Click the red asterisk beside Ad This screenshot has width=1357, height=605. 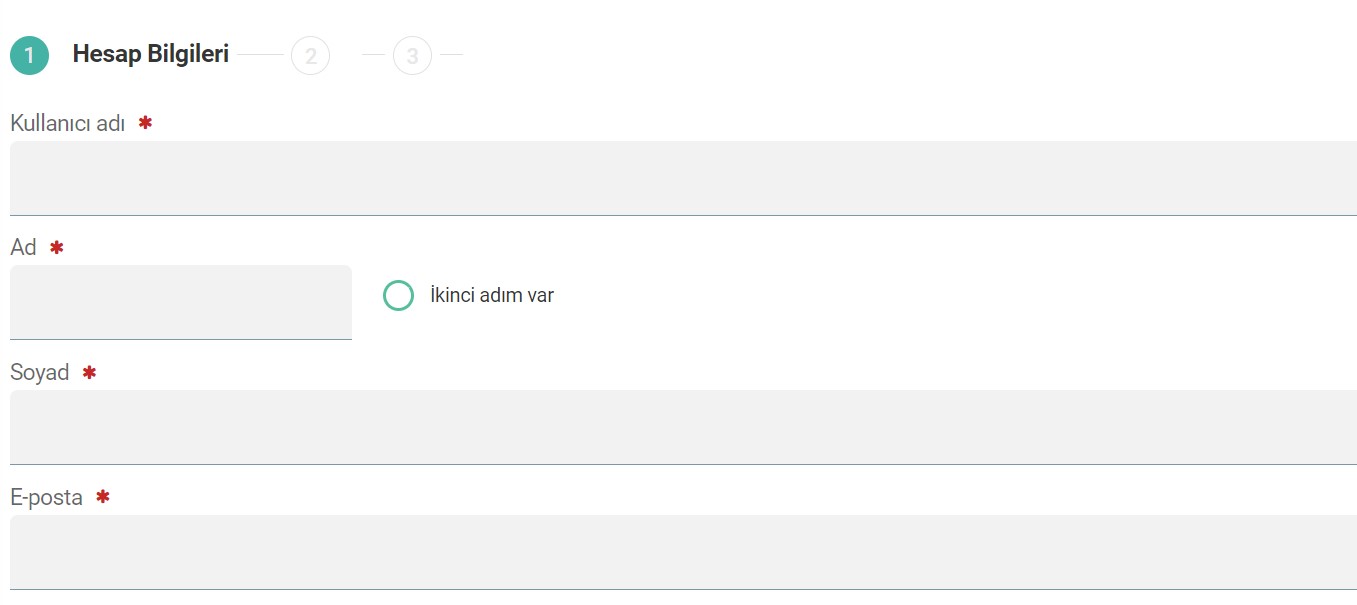coord(57,248)
